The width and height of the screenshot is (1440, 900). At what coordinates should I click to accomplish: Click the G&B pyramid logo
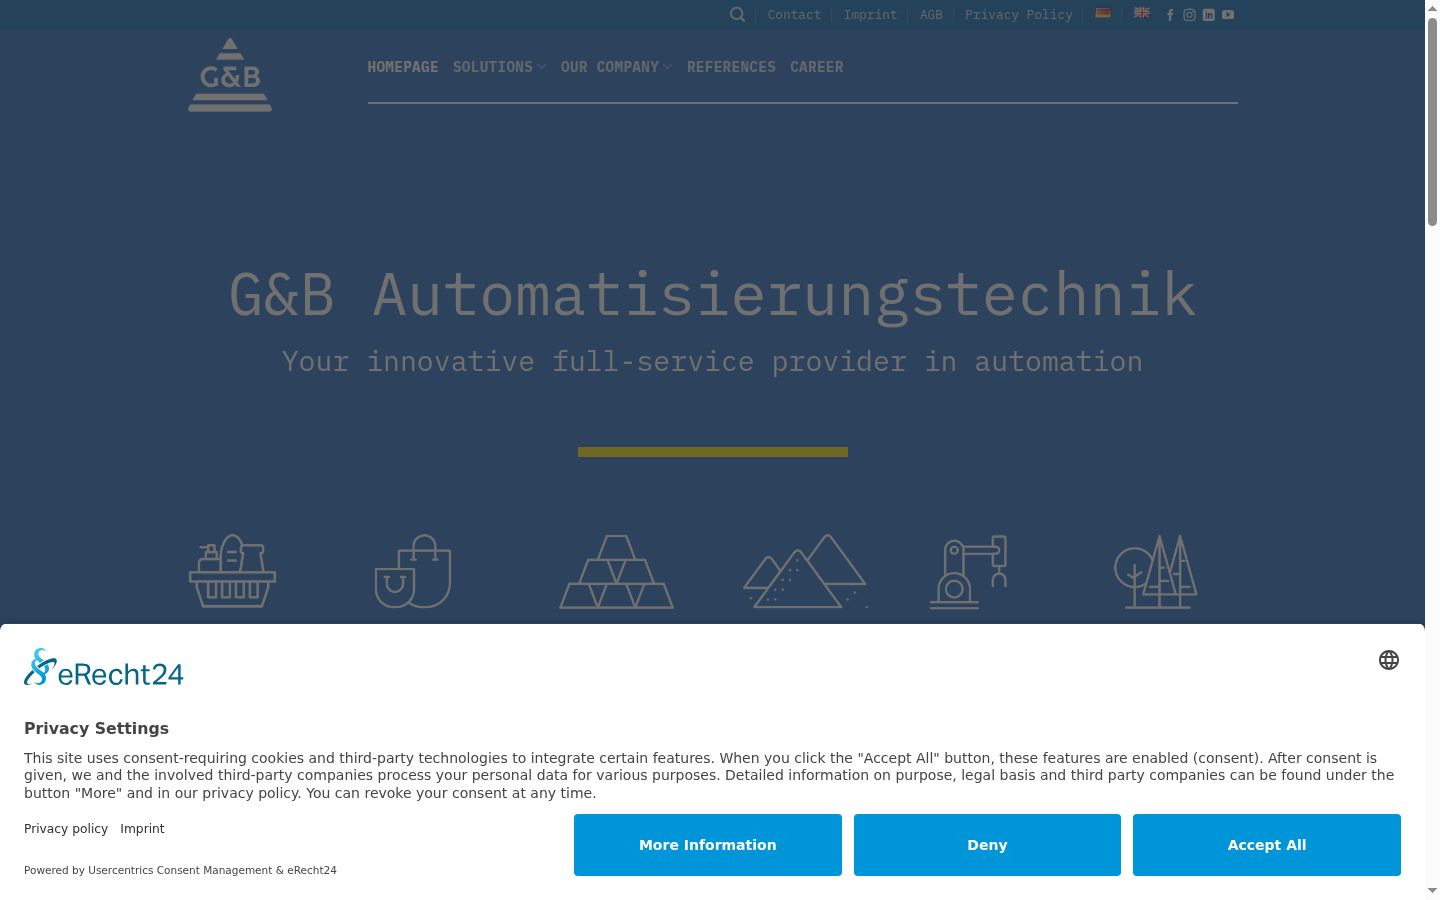pos(230,75)
